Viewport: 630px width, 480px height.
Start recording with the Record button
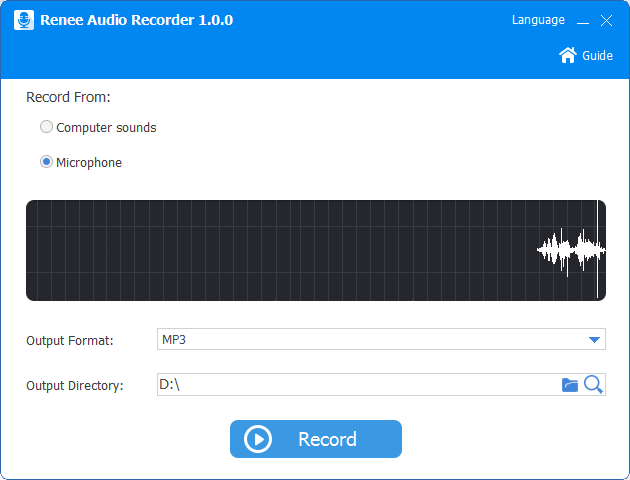point(316,439)
